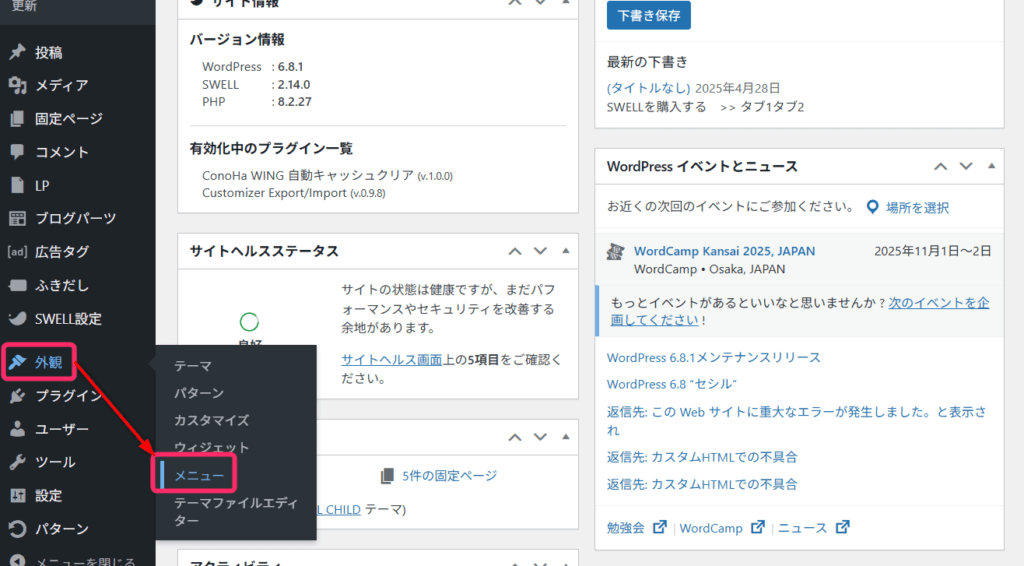Viewport: 1024px width, 566px height.
Task: Click the sliders icon beside 設定
Action: [18, 495]
